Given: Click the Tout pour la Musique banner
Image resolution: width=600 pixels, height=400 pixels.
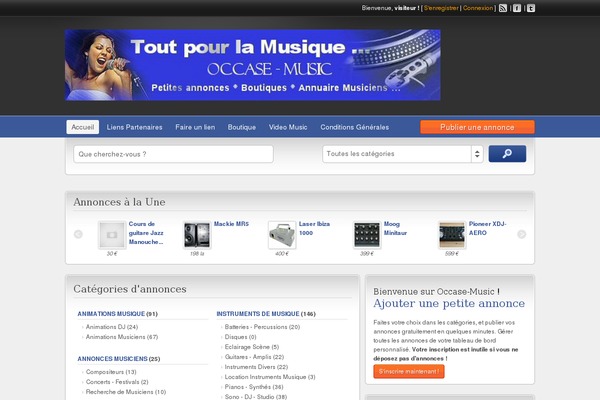Looking at the screenshot, I should point(253,65).
